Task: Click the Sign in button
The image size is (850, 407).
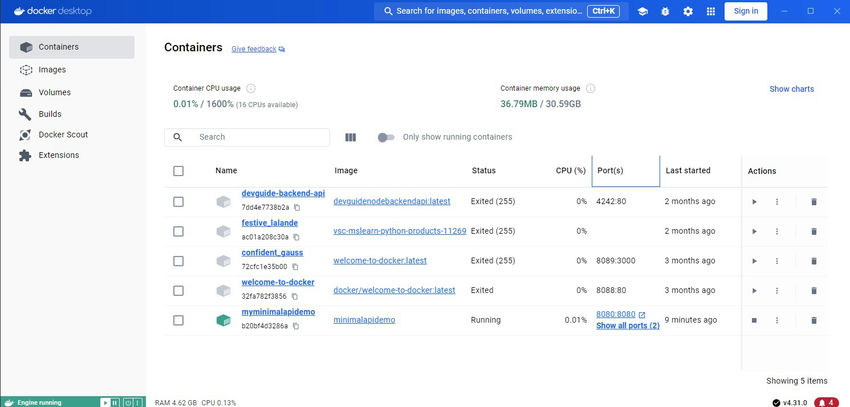Action: pos(746,11)
